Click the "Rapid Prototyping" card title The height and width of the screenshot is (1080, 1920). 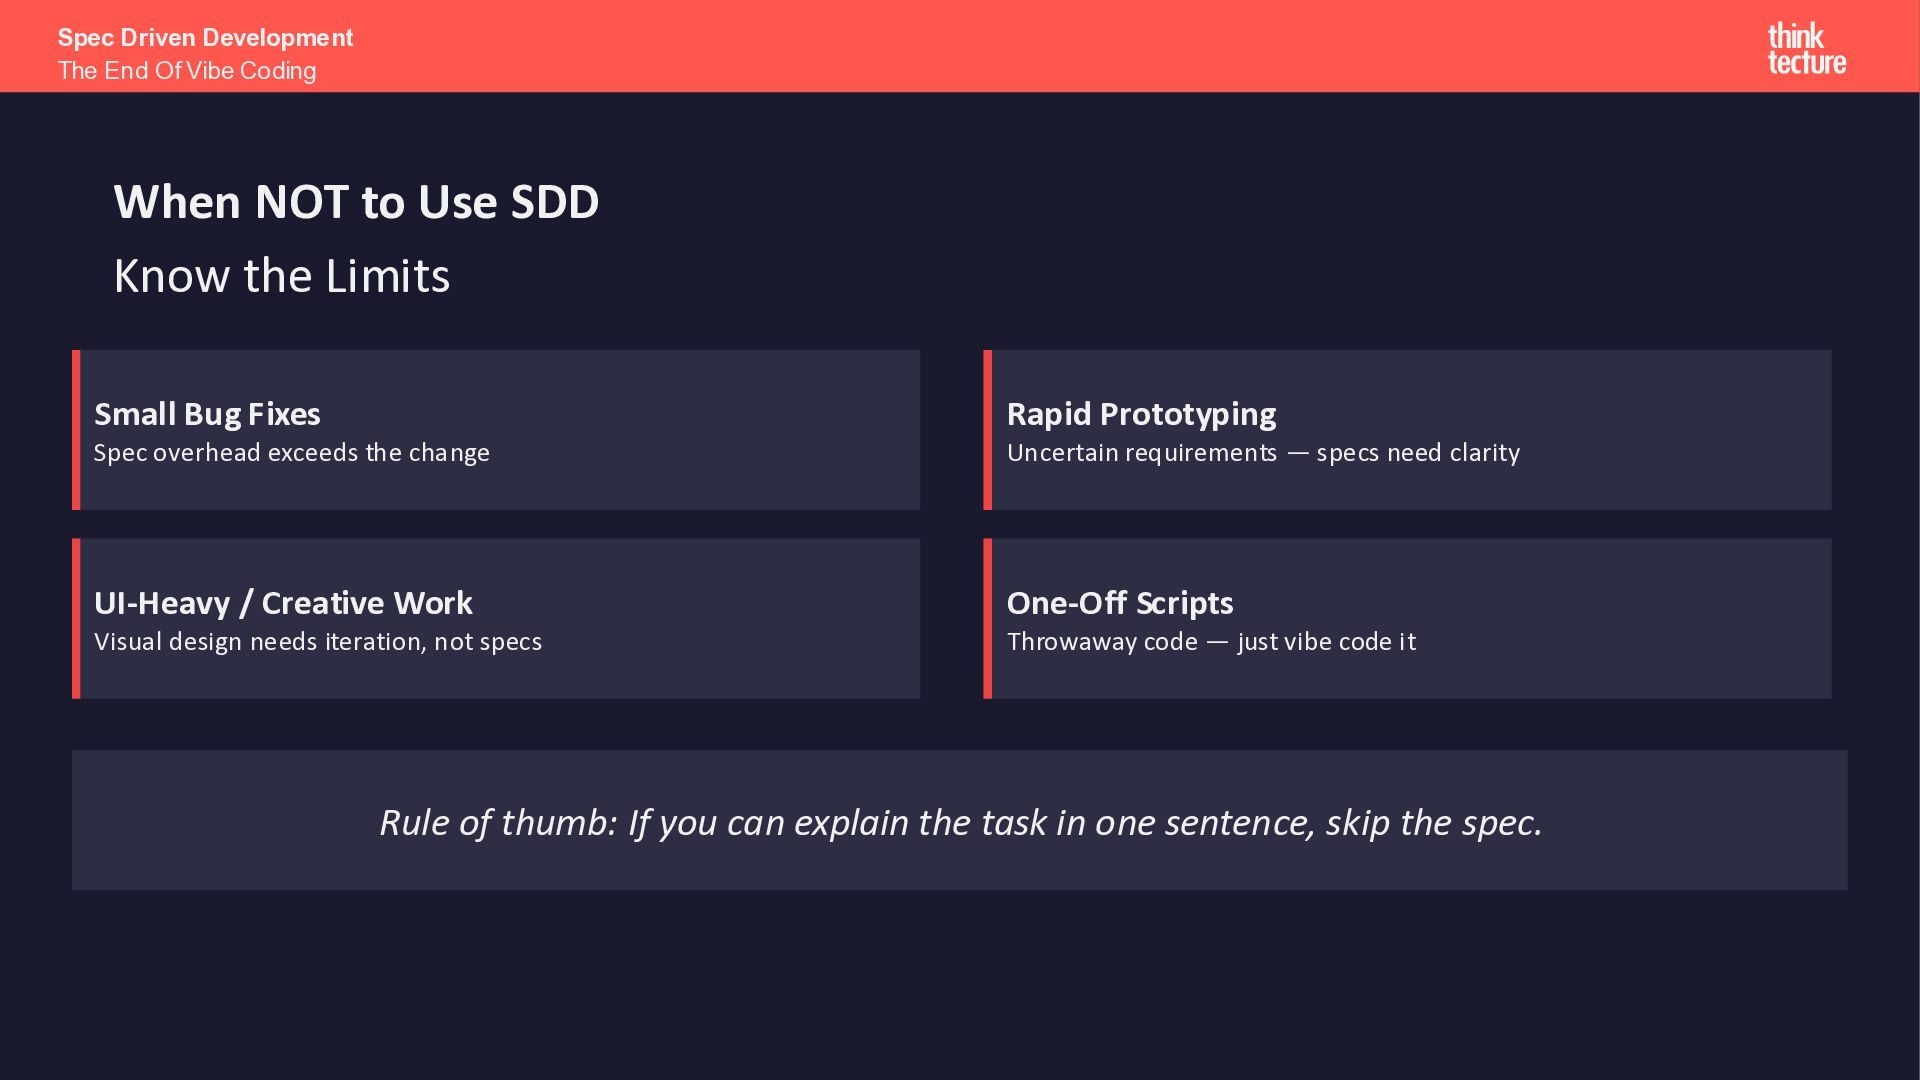(1141, 414)
